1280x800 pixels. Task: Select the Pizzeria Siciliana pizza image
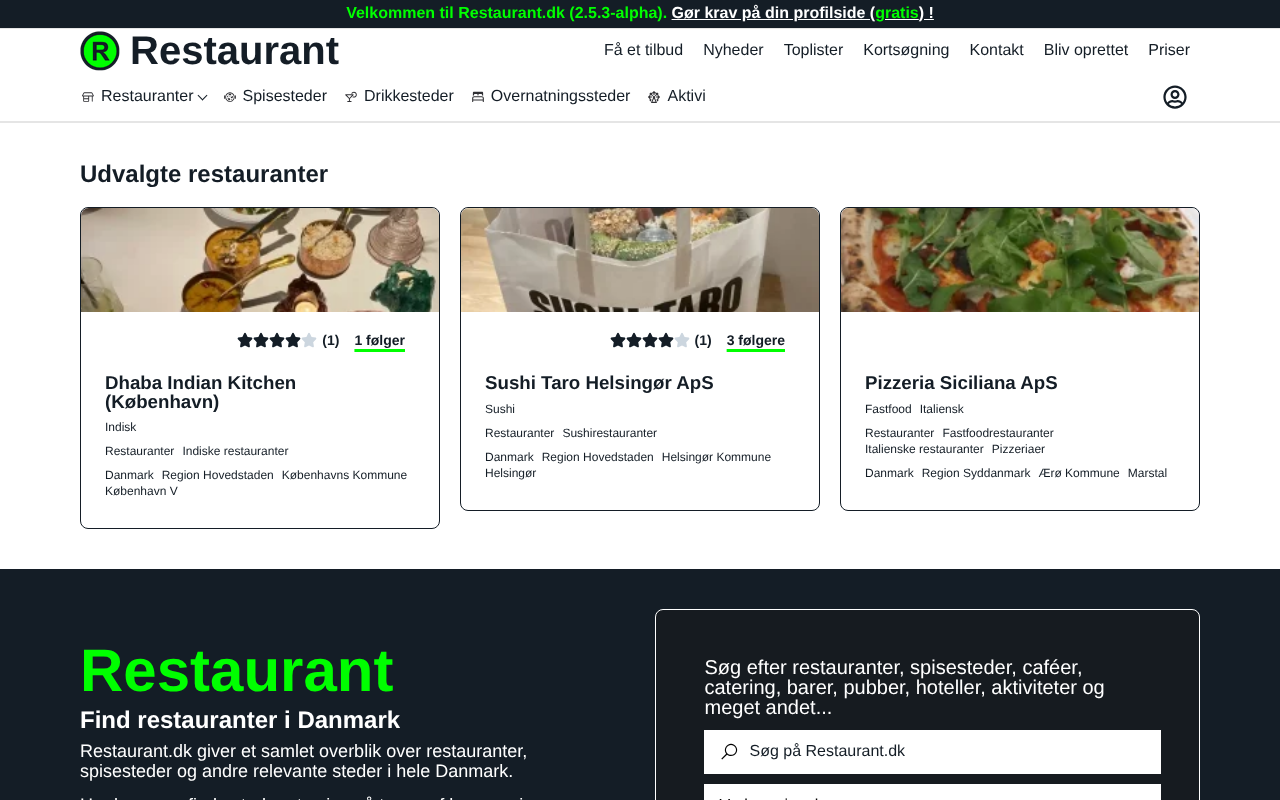[1020, 260]
